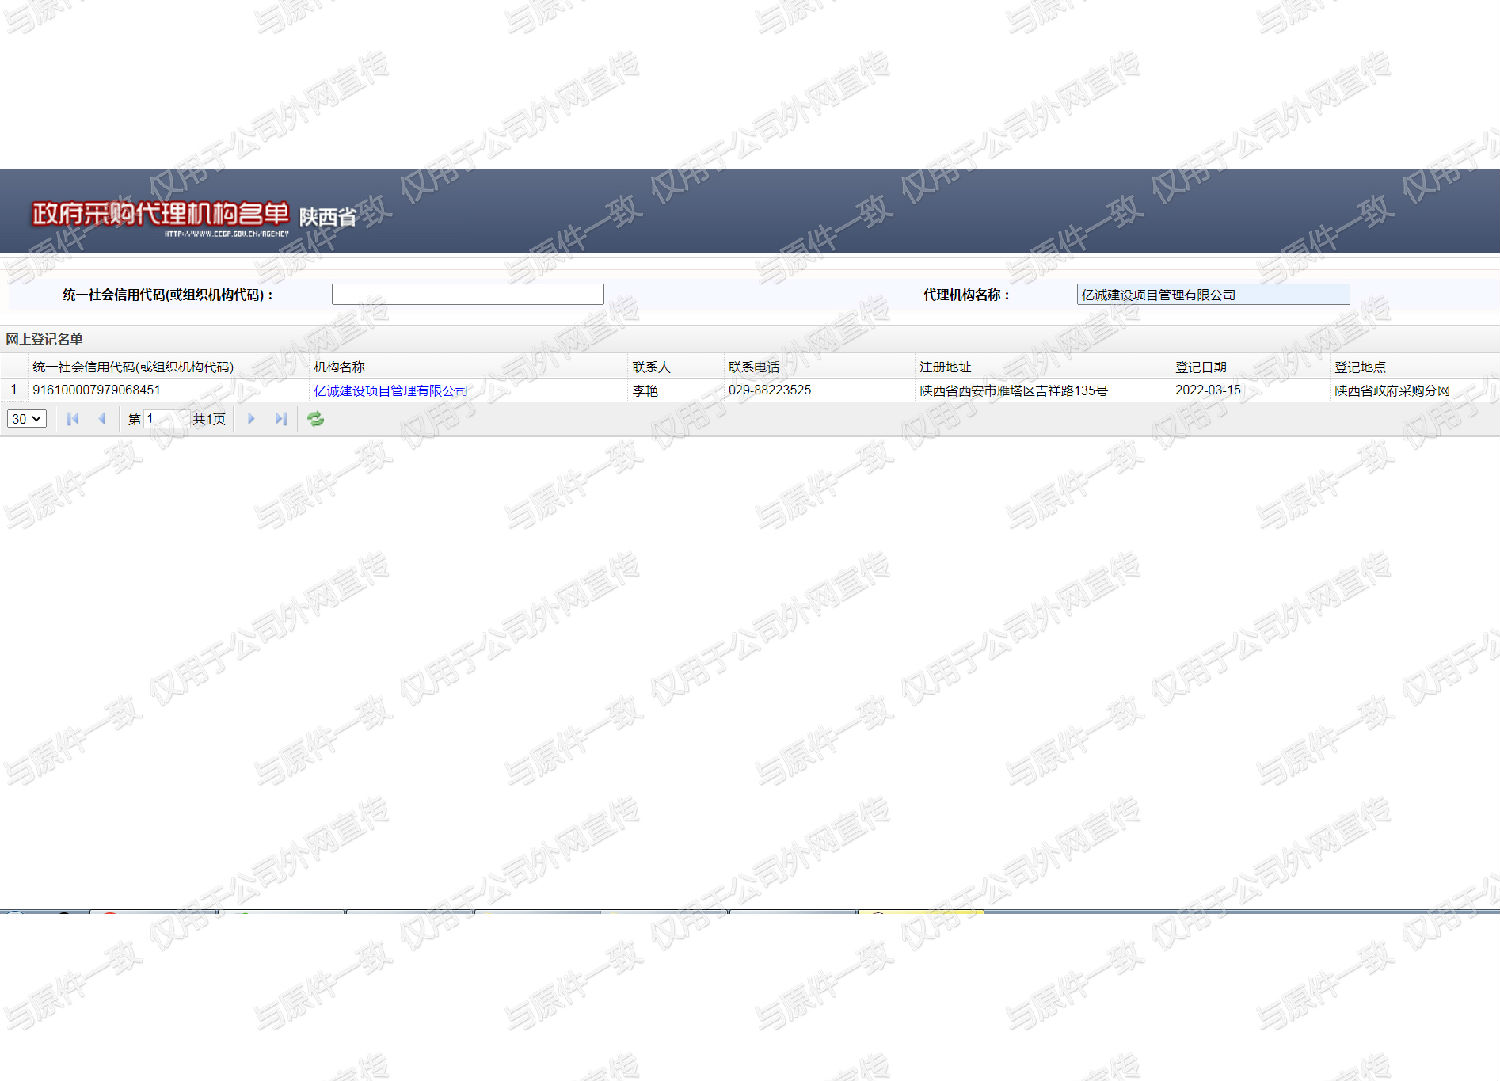Open the 亿诚建设项目管理有限公司 agency link
The width and height of the screenshot is (1500, 1081).
(390, 391)
